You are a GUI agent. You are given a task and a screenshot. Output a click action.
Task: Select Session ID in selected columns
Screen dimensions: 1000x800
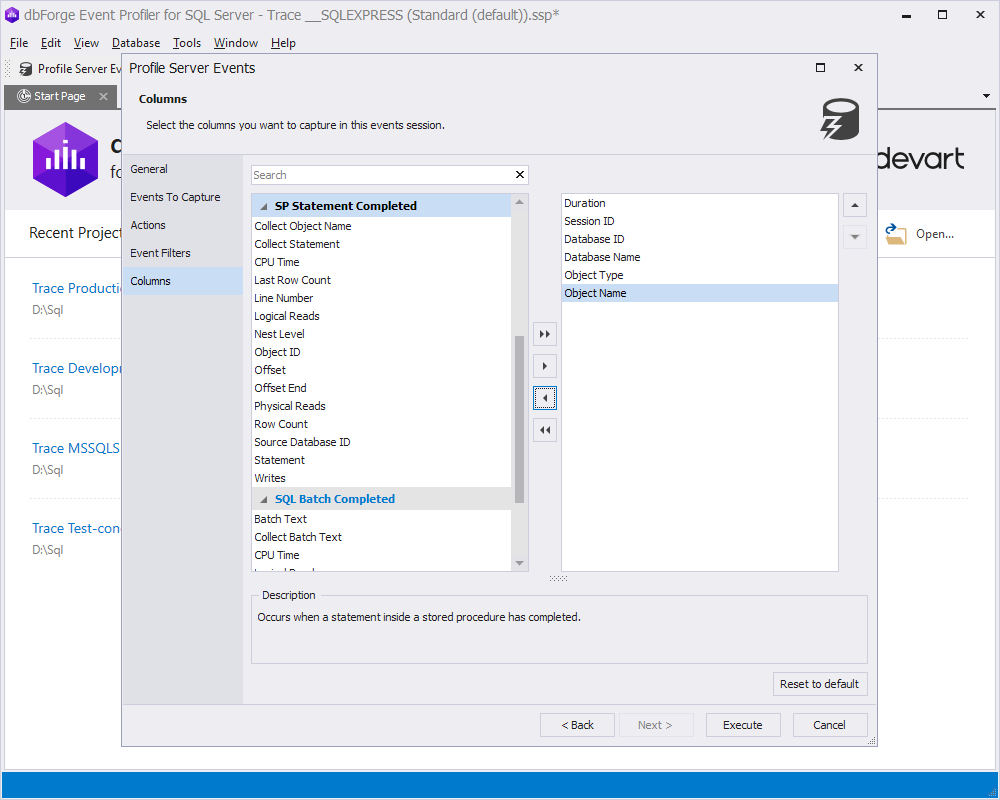pyautogui.click(x=700, y=221)
